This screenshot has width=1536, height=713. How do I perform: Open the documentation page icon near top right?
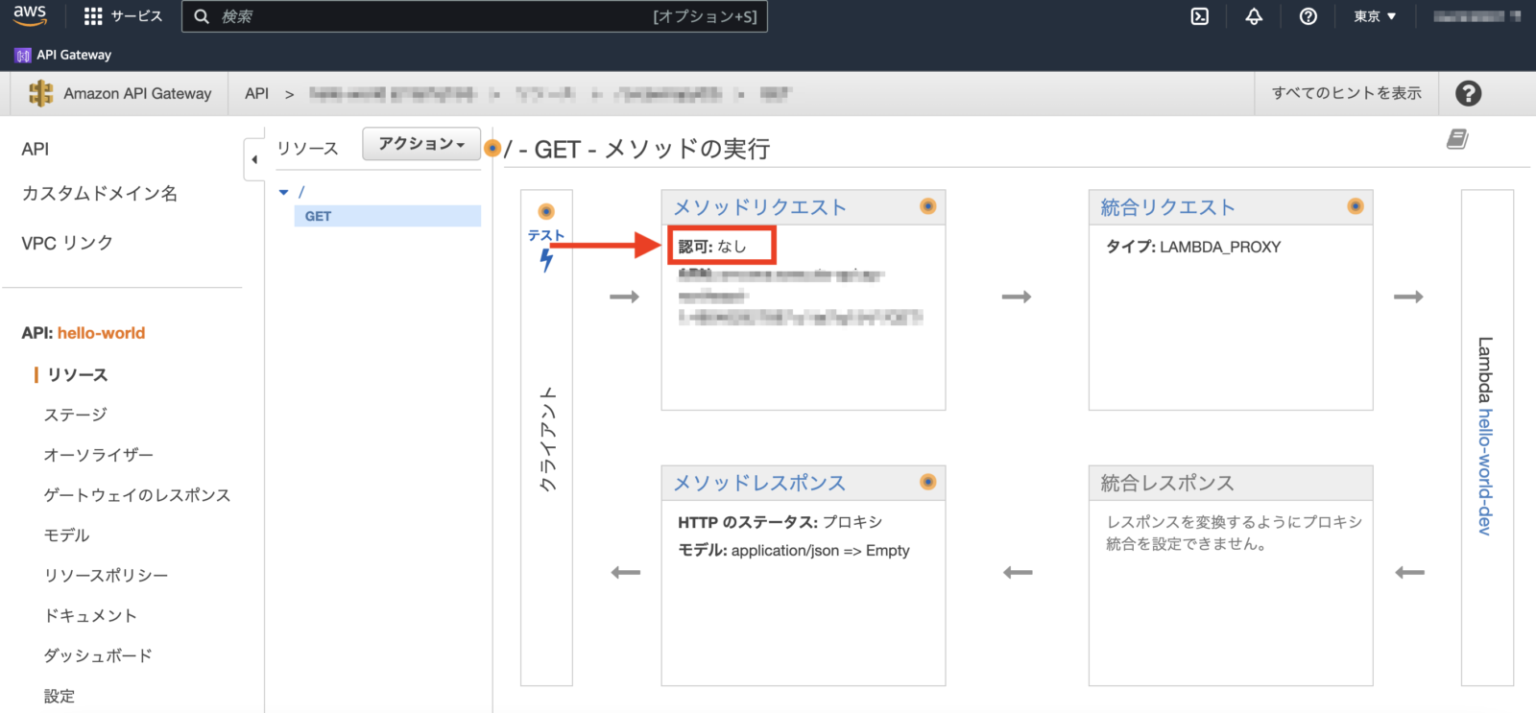coord(1457,140)
